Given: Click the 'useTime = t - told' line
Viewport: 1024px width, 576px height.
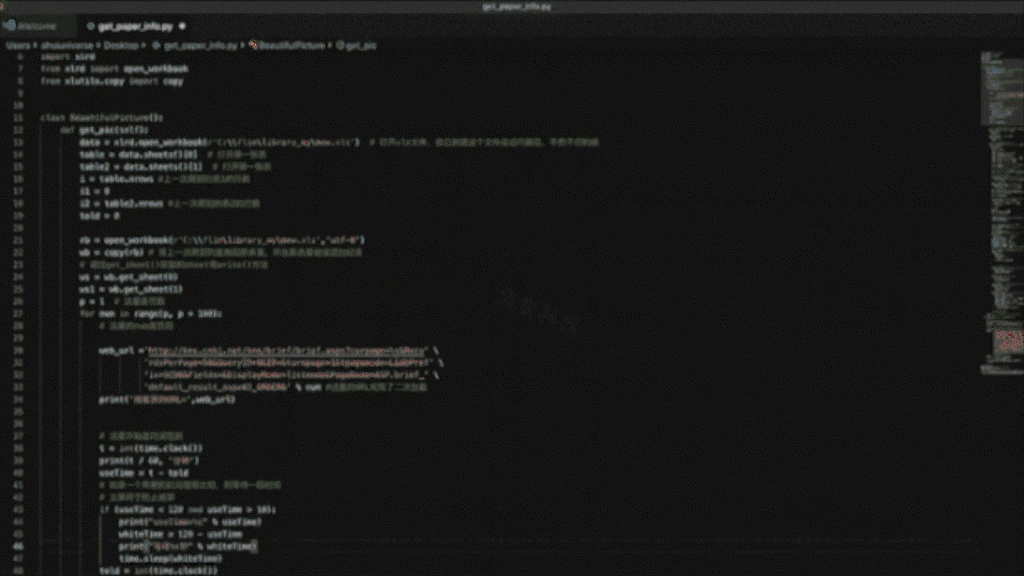Looking at the screenshot, I should click(144, 473).
